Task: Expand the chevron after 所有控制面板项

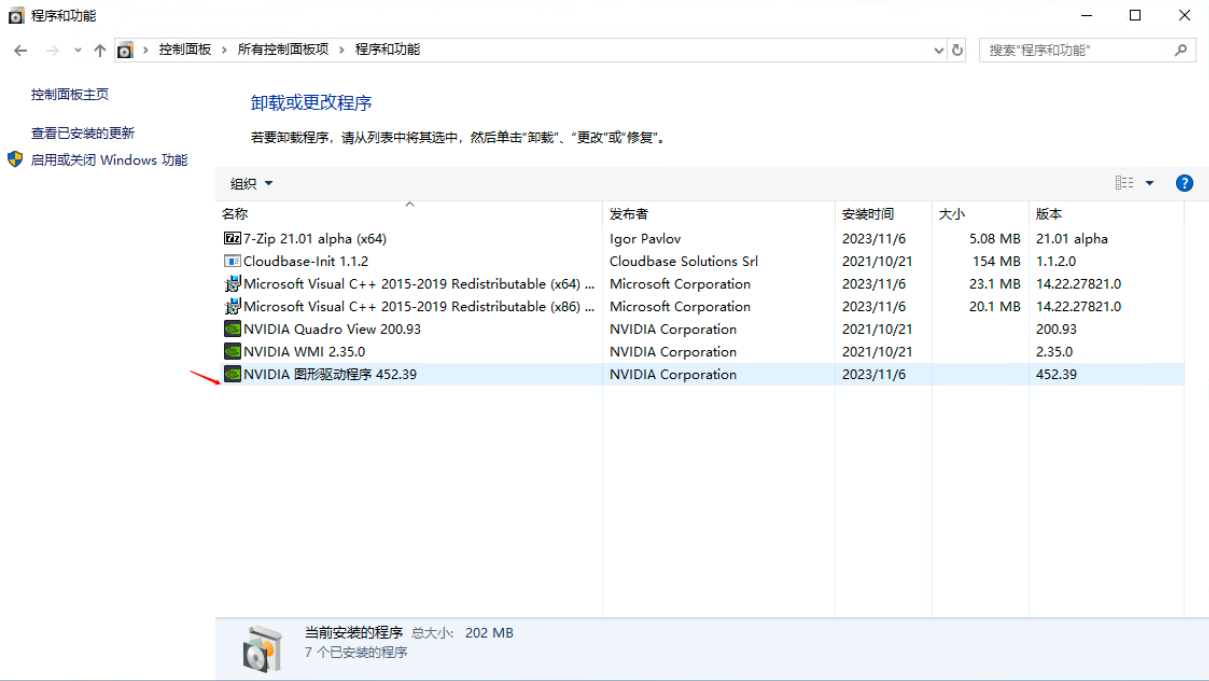Action: click(x=342, y=50)
